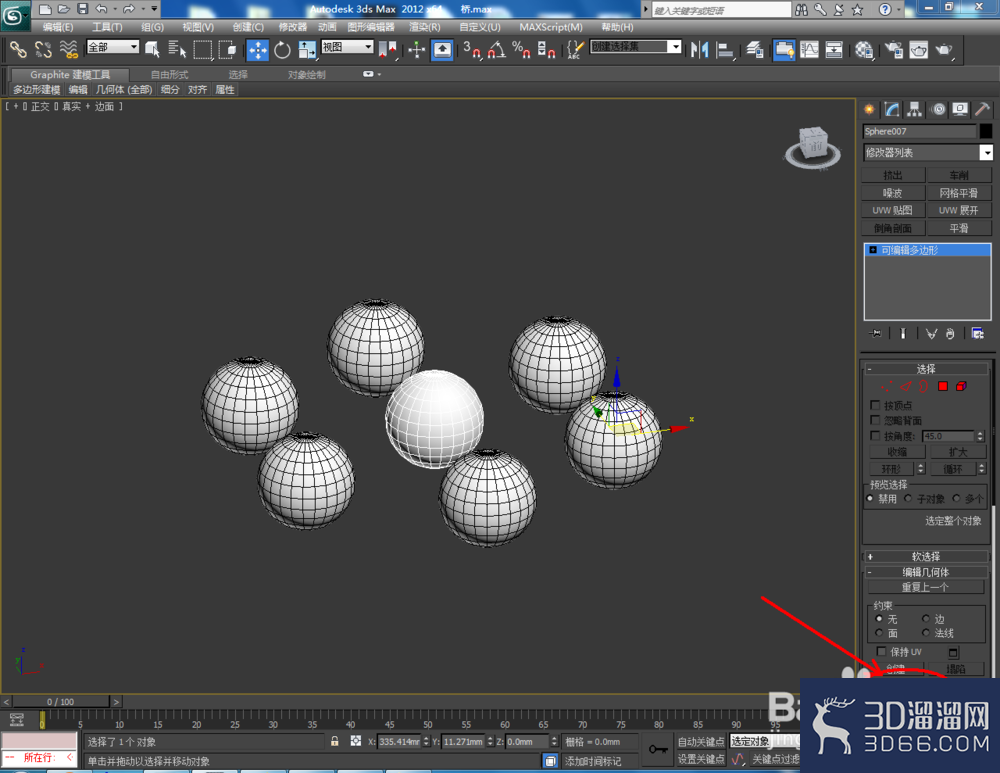1000x773 pixels.
Task: Open the Rendered Frame Window
Action: click(x=918, y=50)
